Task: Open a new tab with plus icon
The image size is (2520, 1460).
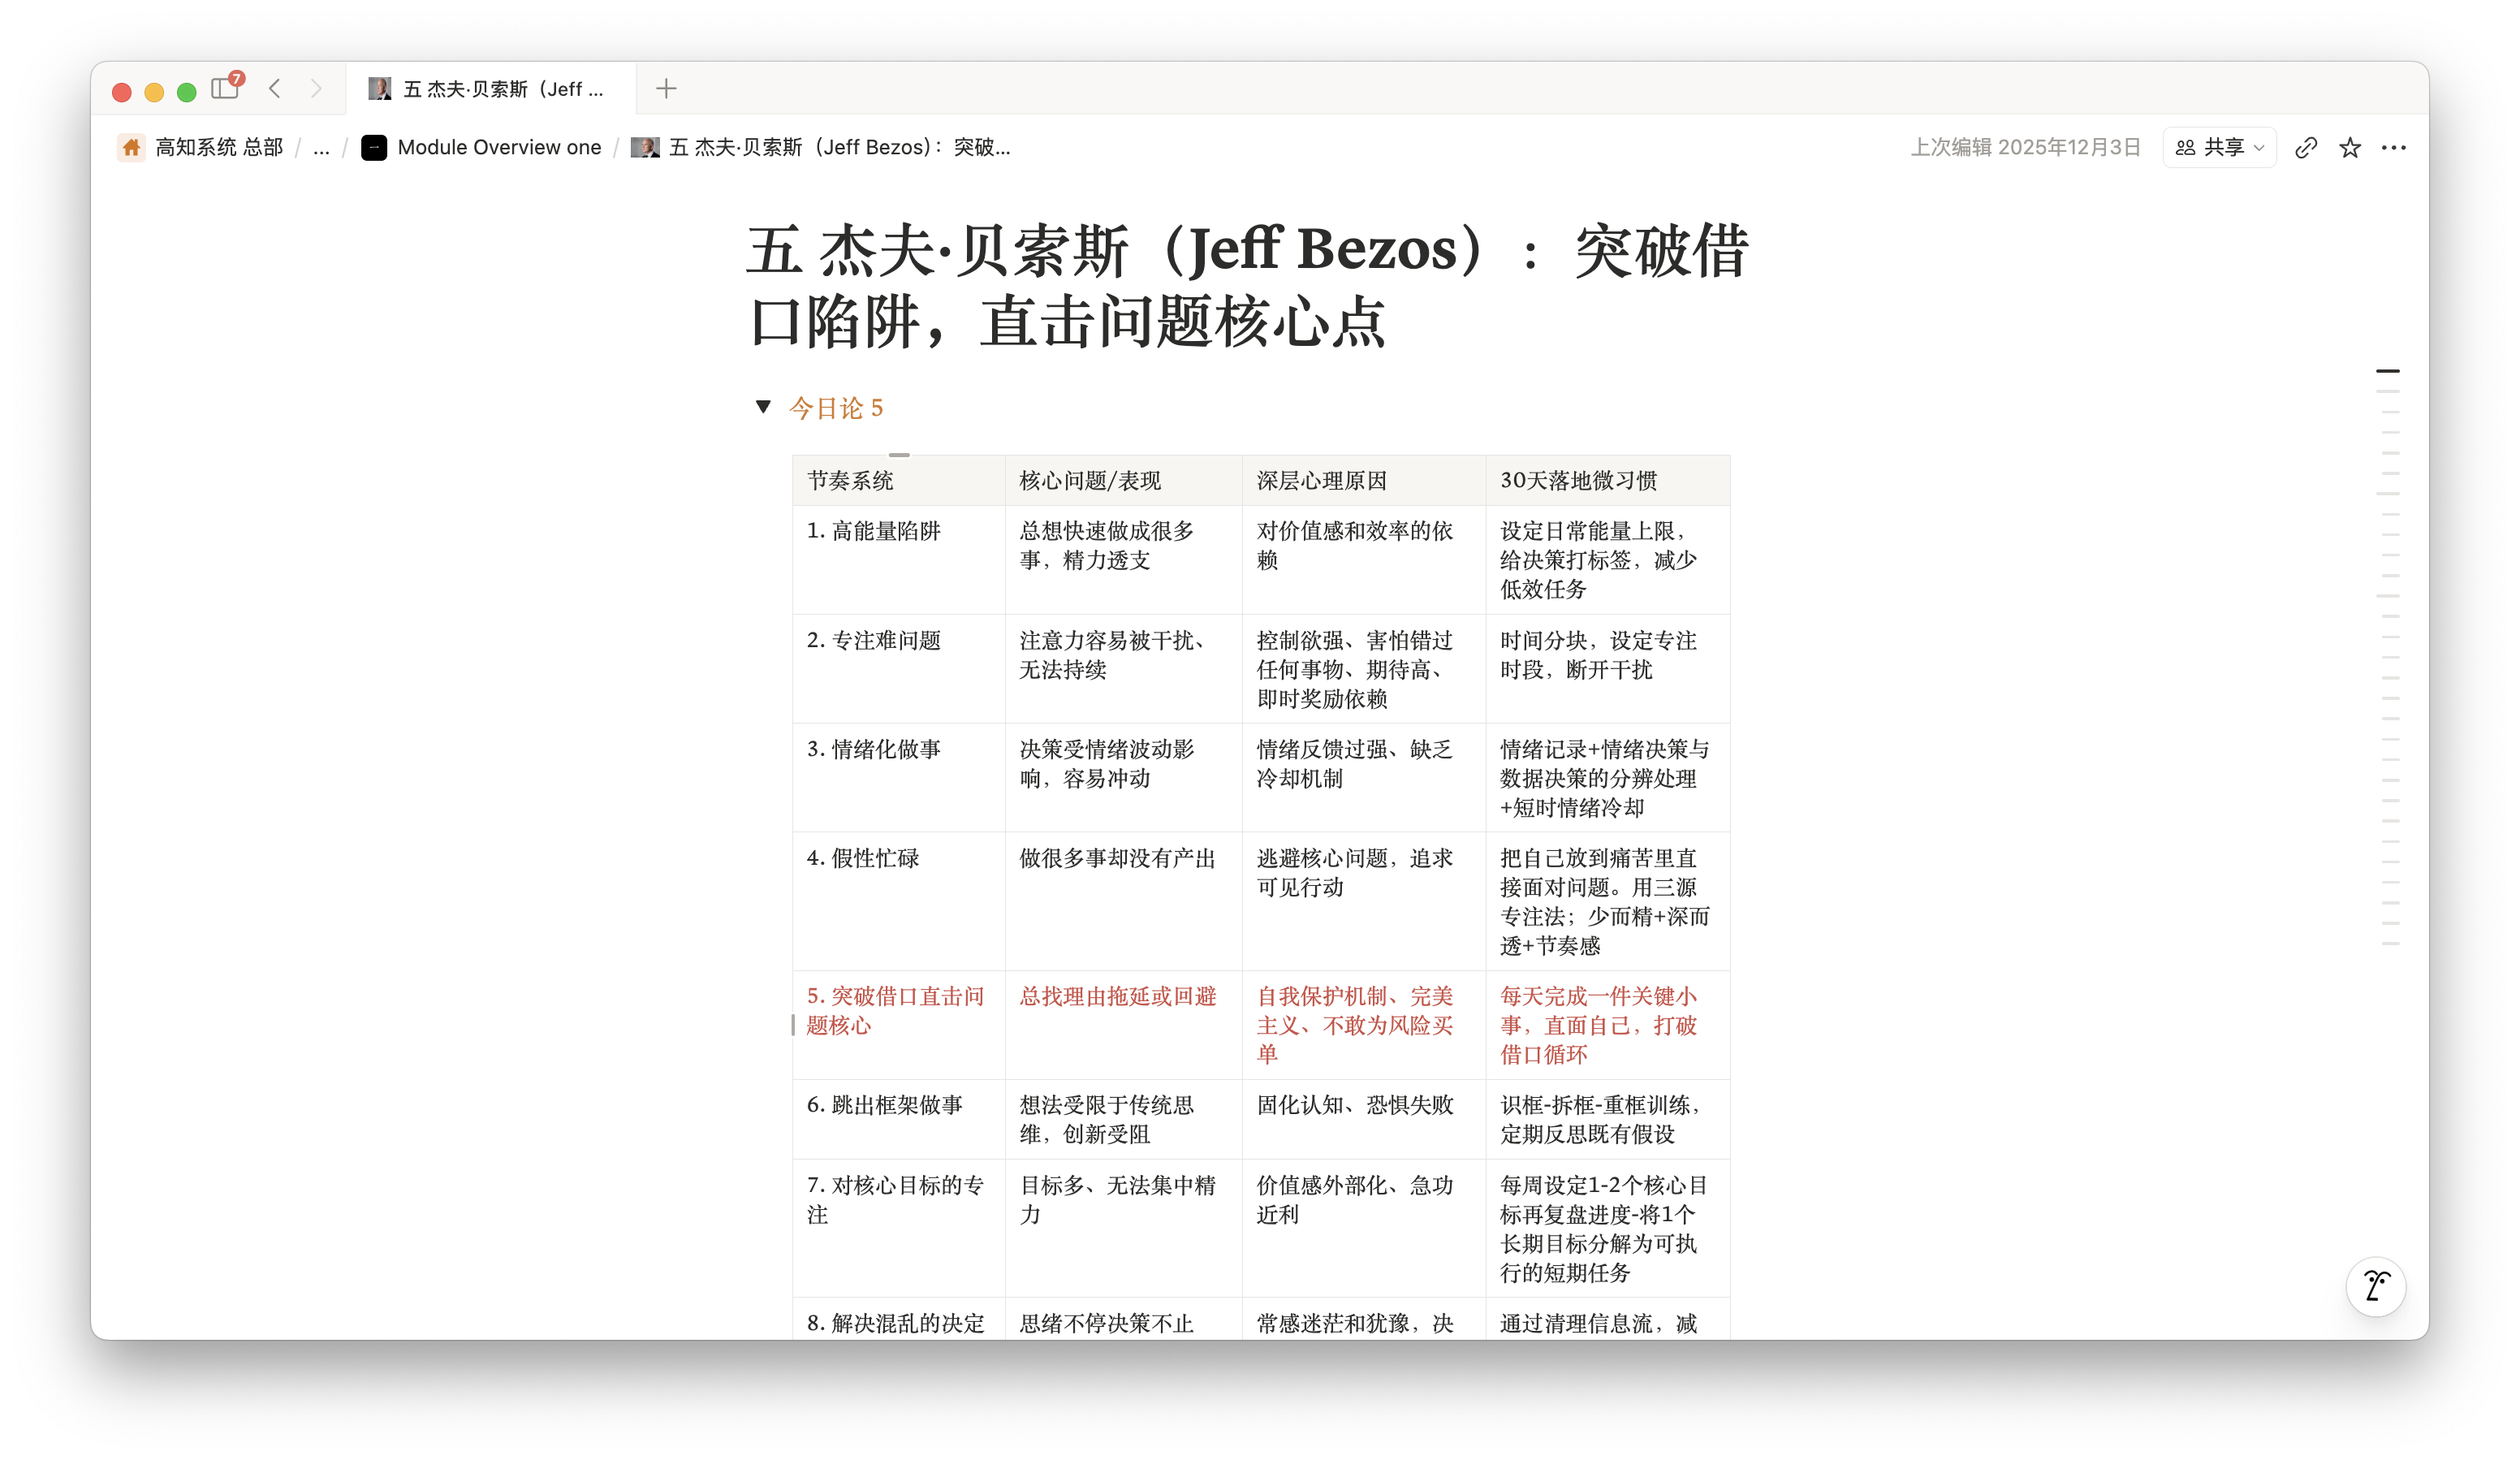Action: (x=666, y=89)
